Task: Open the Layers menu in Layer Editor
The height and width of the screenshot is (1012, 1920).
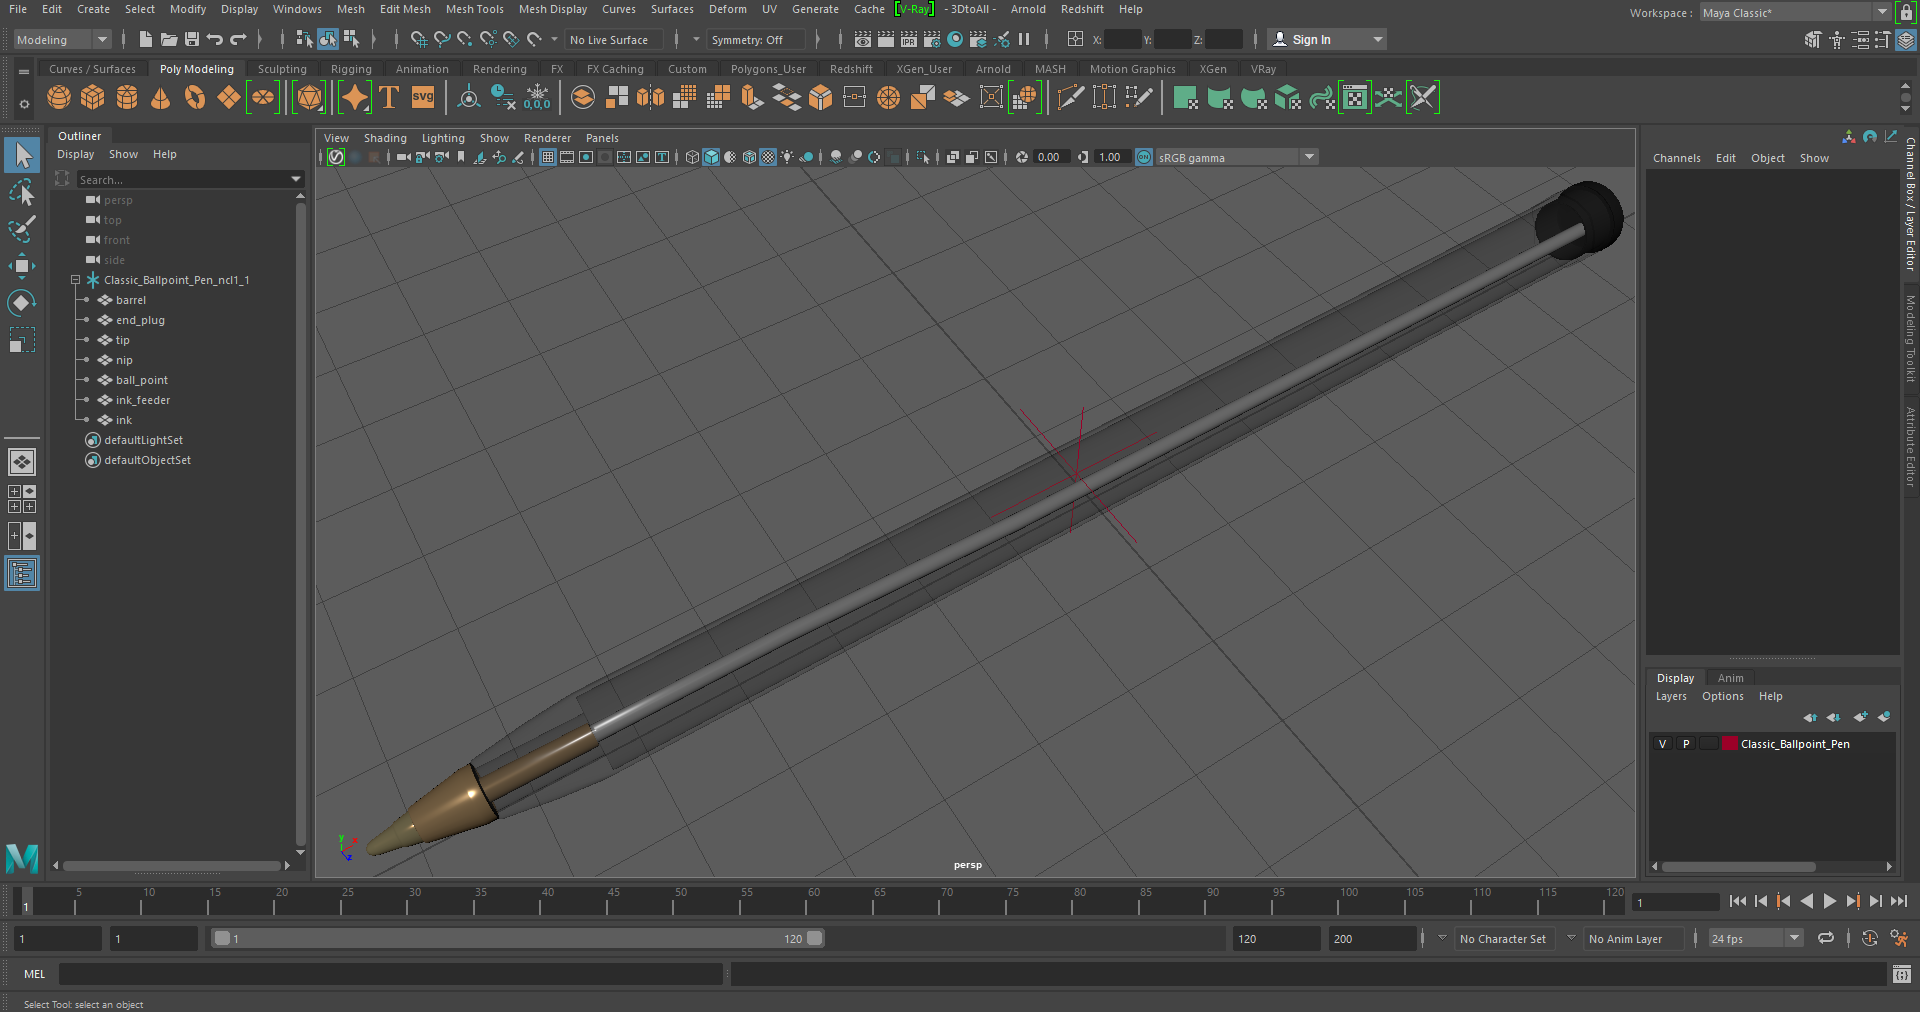Action: [1671, 696]
